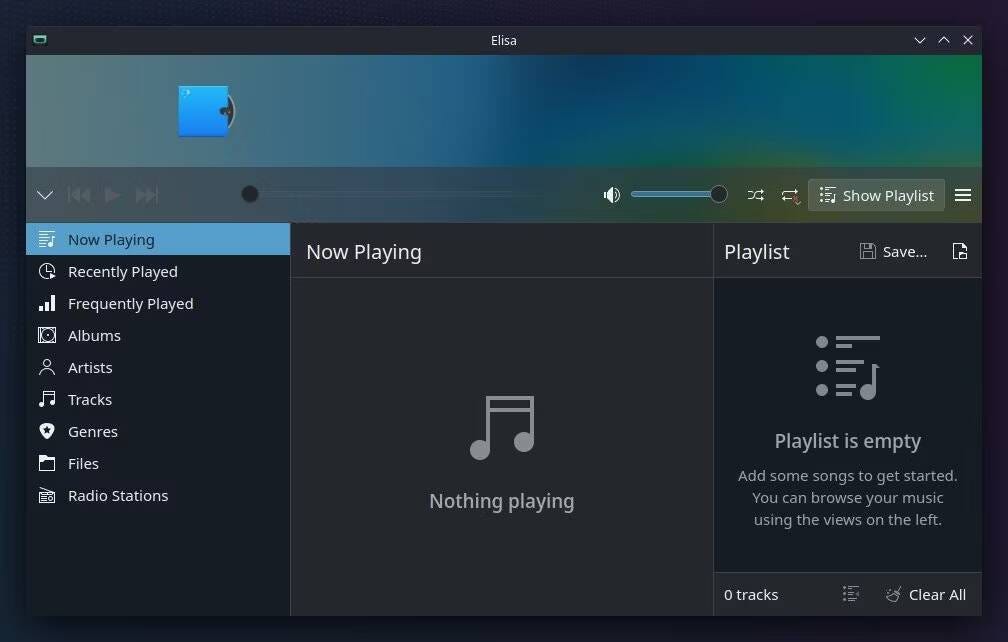Enable shuffle playback

[756, 195]
